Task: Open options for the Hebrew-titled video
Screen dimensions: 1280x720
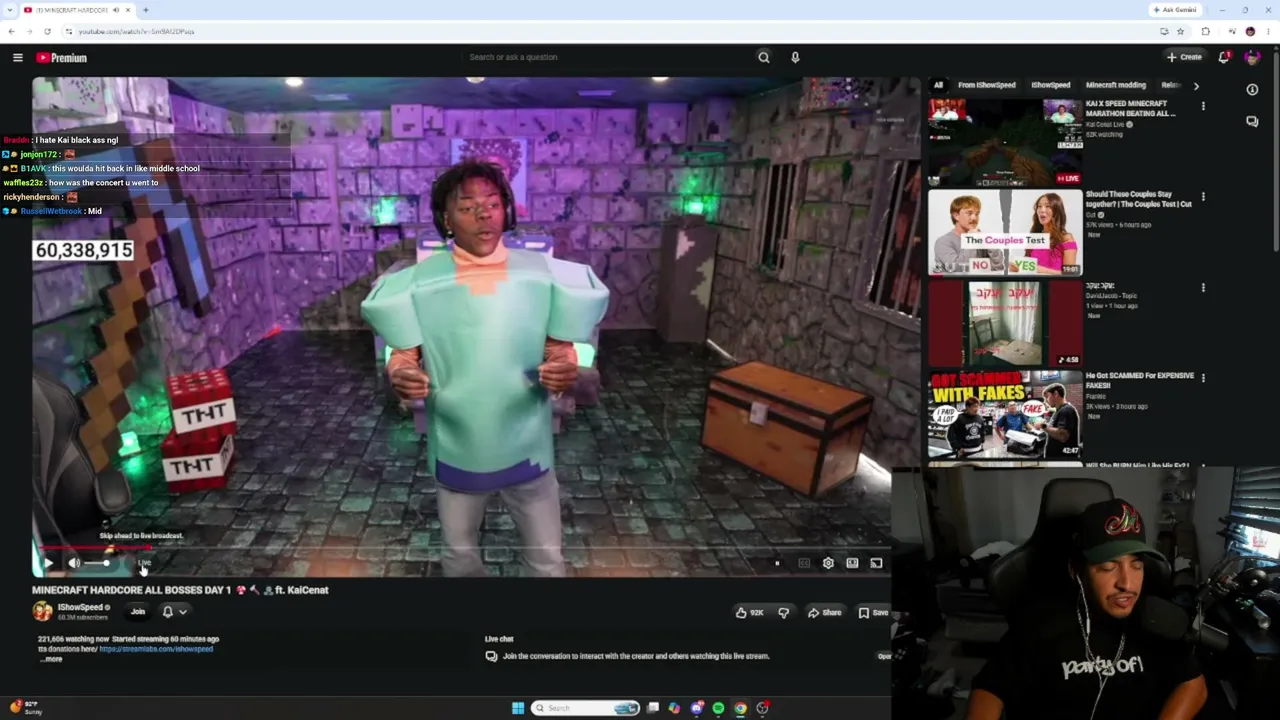Action: (1203, 288)
